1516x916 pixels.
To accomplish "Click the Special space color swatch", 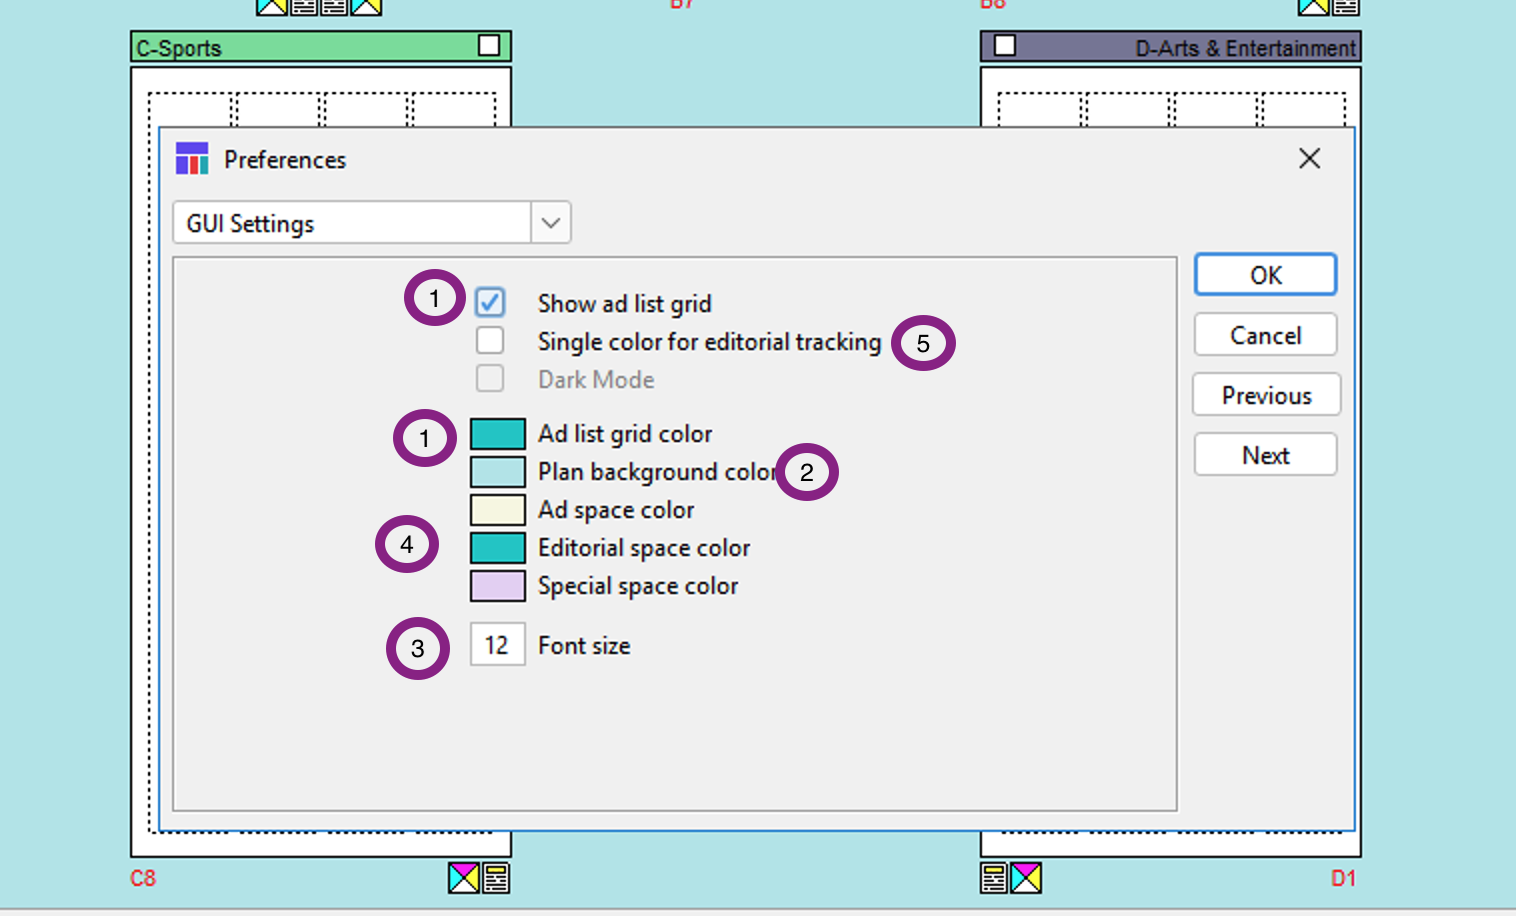I will pyautogui.click(x=498, y=586).
